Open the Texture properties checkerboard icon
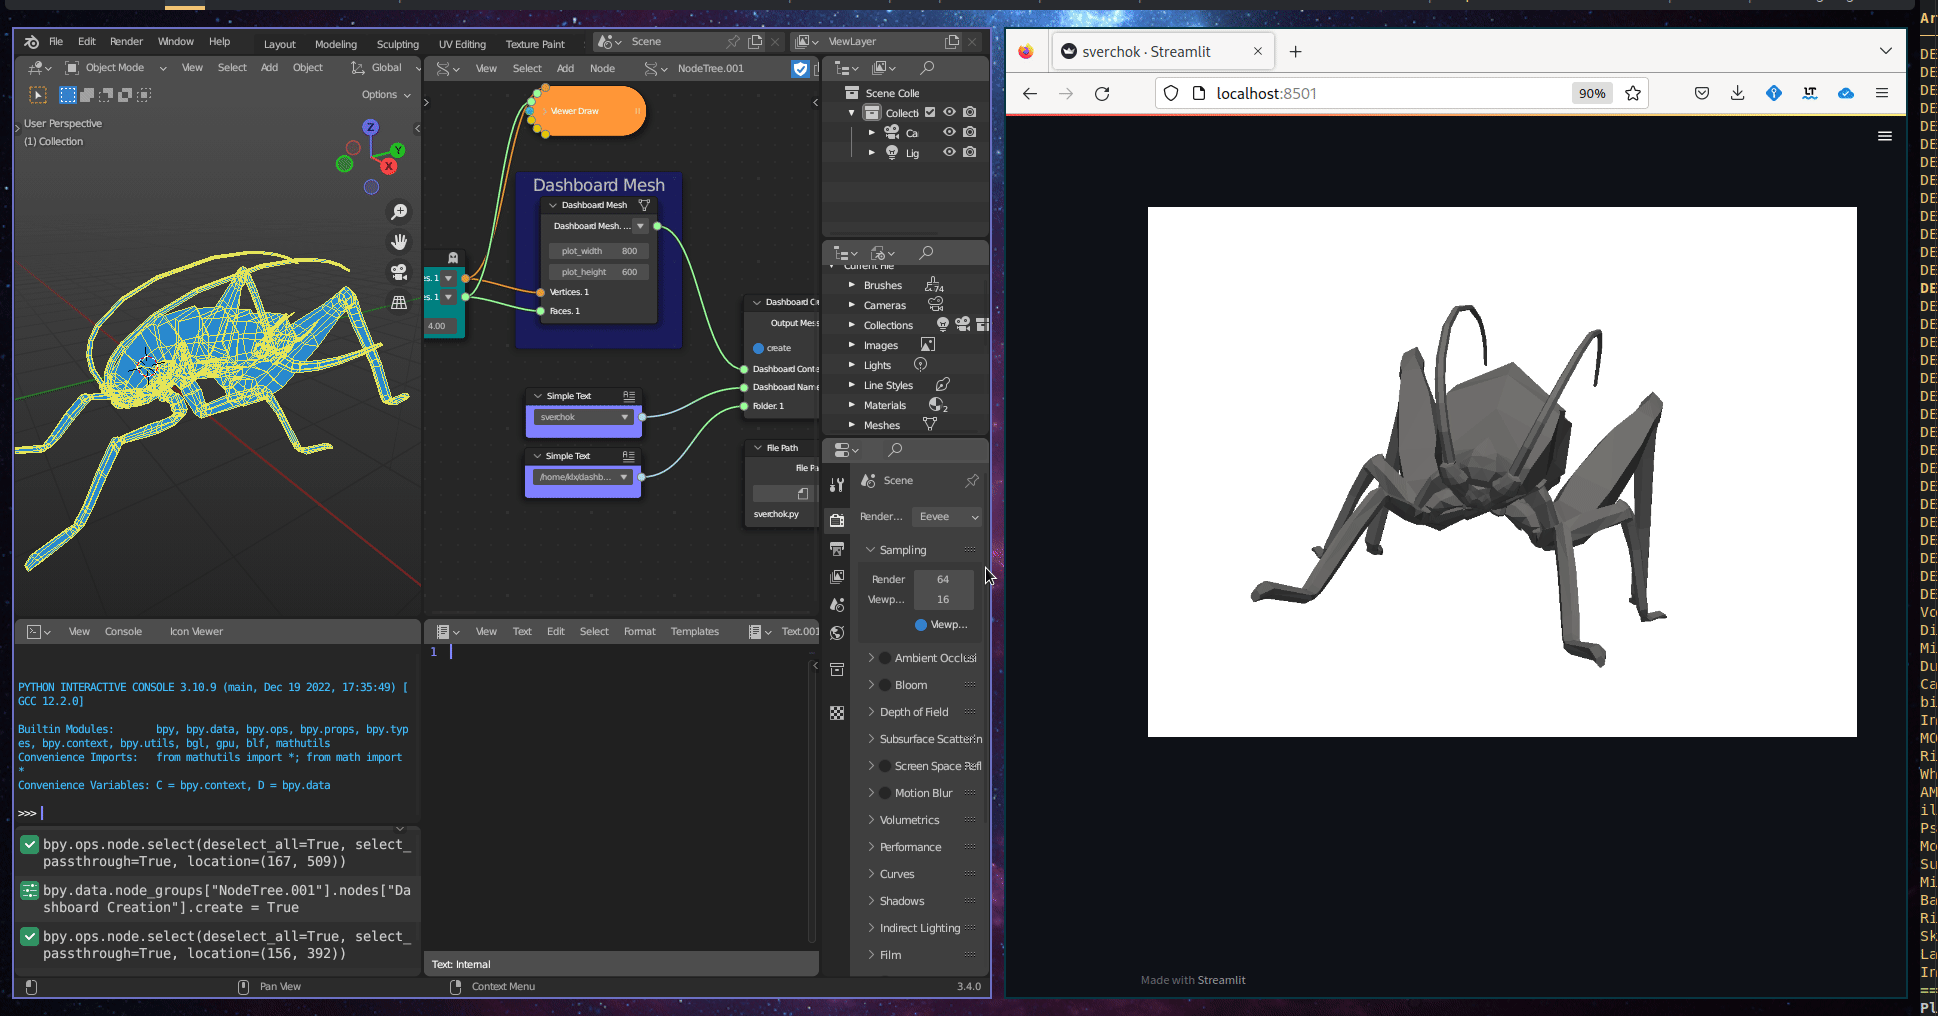The image size is (1938, 1016). [837, 713]
